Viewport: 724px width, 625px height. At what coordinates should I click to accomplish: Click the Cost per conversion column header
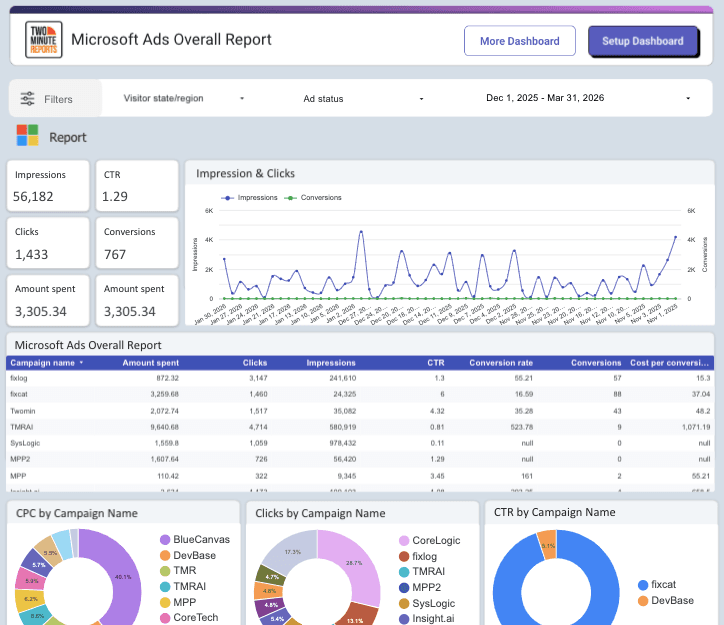coord(670,363)
